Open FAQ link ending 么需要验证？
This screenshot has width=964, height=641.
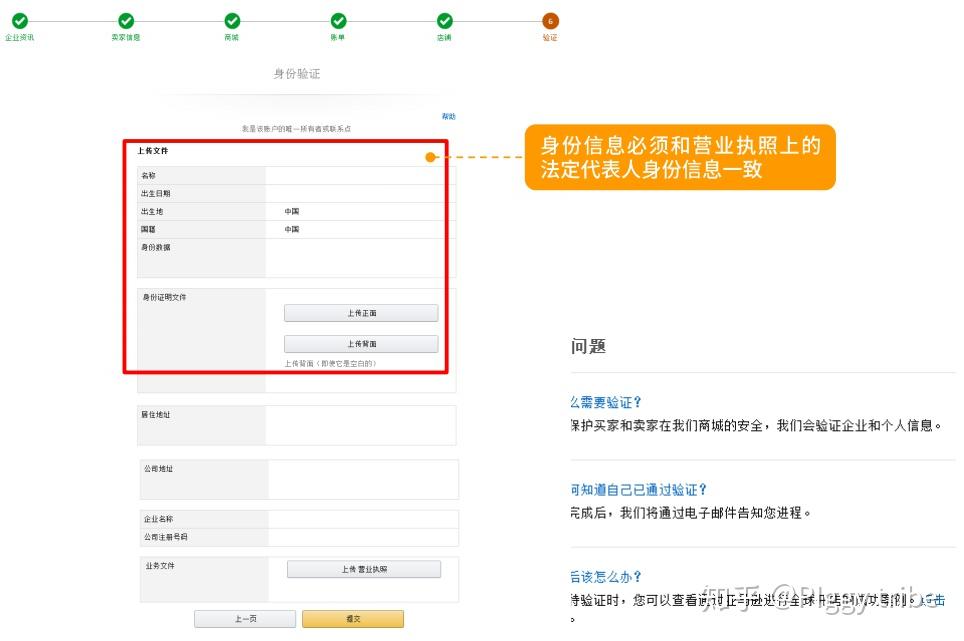606,402
